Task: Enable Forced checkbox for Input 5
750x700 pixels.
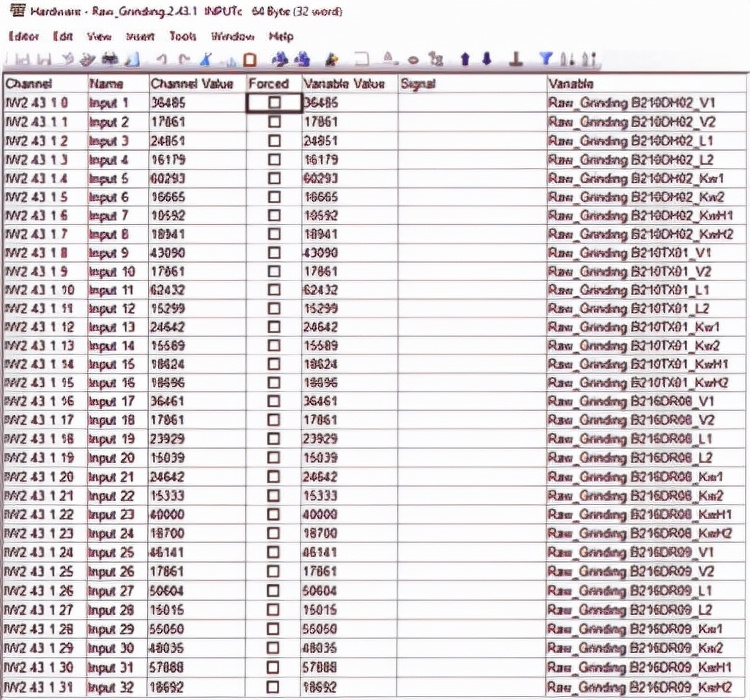Action: tap(274, 178)
